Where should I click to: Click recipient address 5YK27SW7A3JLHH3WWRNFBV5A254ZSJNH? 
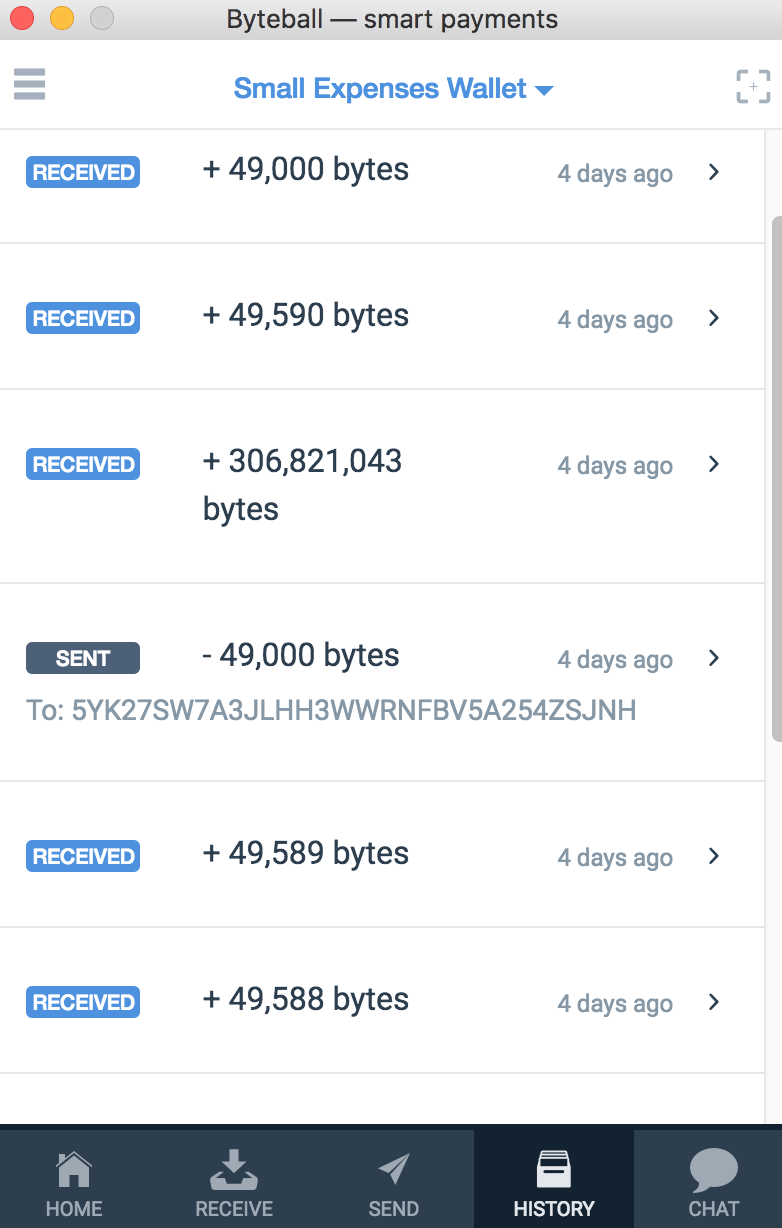pyautogui.click(x=354, y=711)
